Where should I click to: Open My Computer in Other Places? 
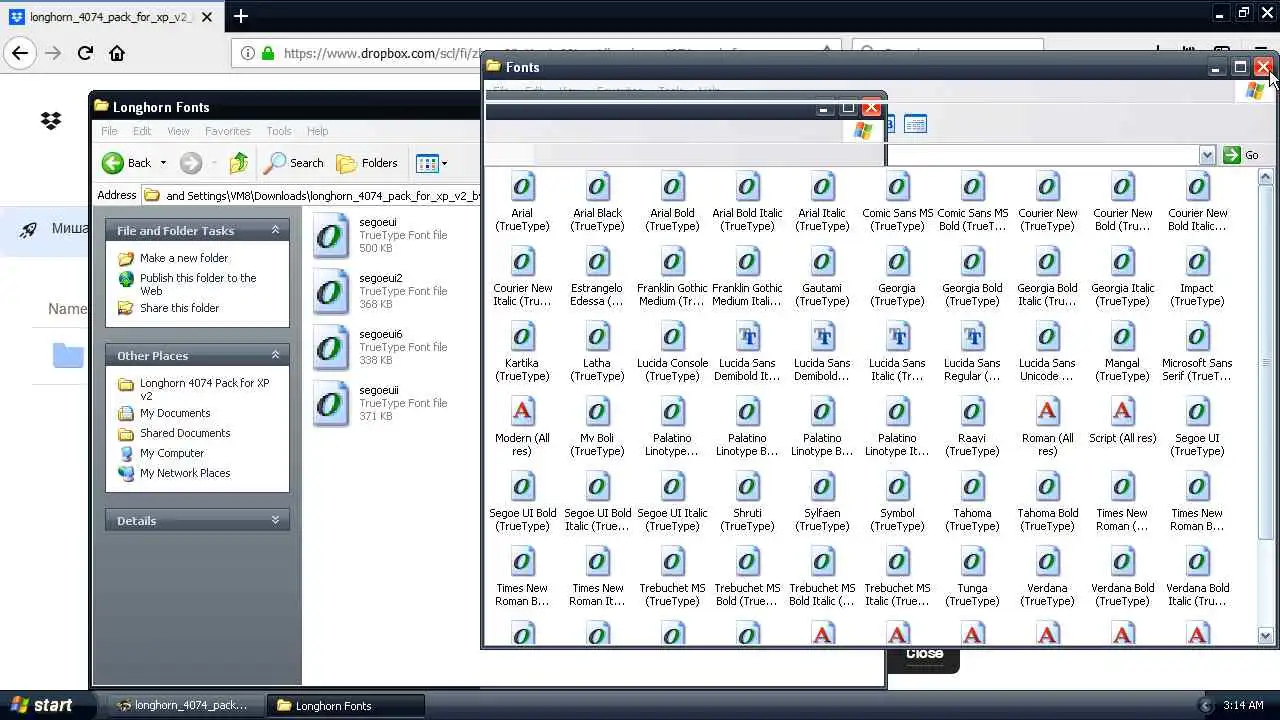pyautogui.click(x=172, y=453)
